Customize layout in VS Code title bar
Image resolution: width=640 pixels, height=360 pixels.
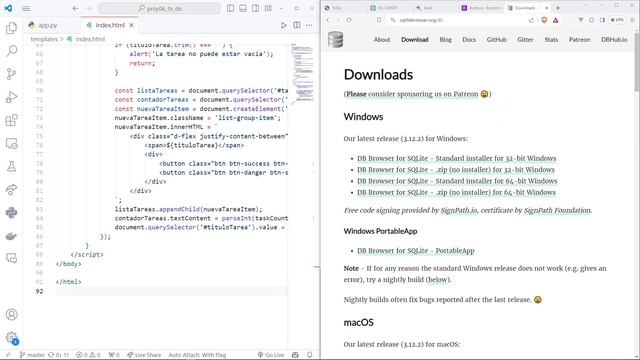coord(268,8)
